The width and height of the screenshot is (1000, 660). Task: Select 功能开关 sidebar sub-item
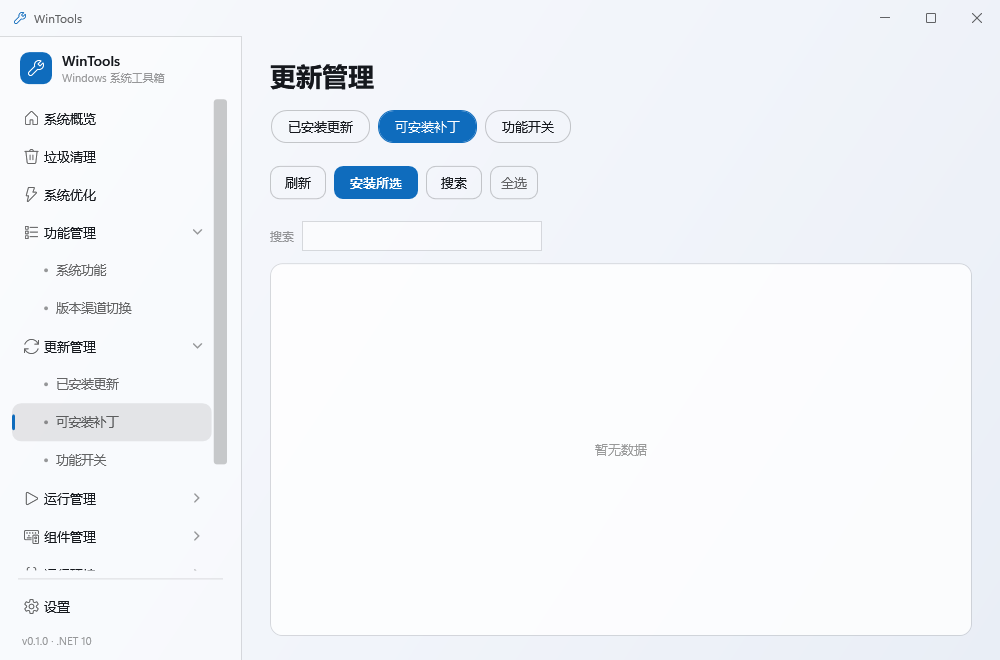pyautogui.click(x=112, y=460)
